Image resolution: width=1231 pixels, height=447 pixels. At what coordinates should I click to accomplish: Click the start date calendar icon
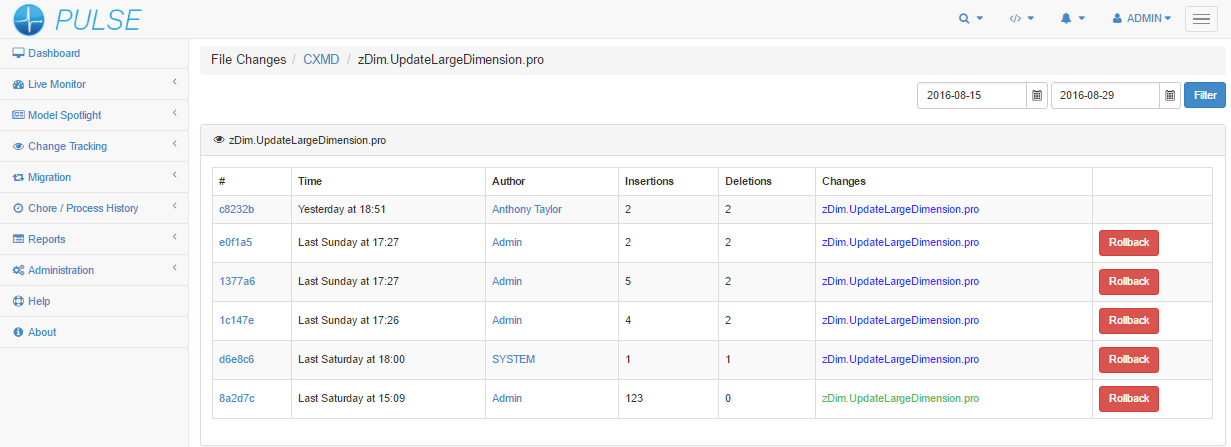1037,96
